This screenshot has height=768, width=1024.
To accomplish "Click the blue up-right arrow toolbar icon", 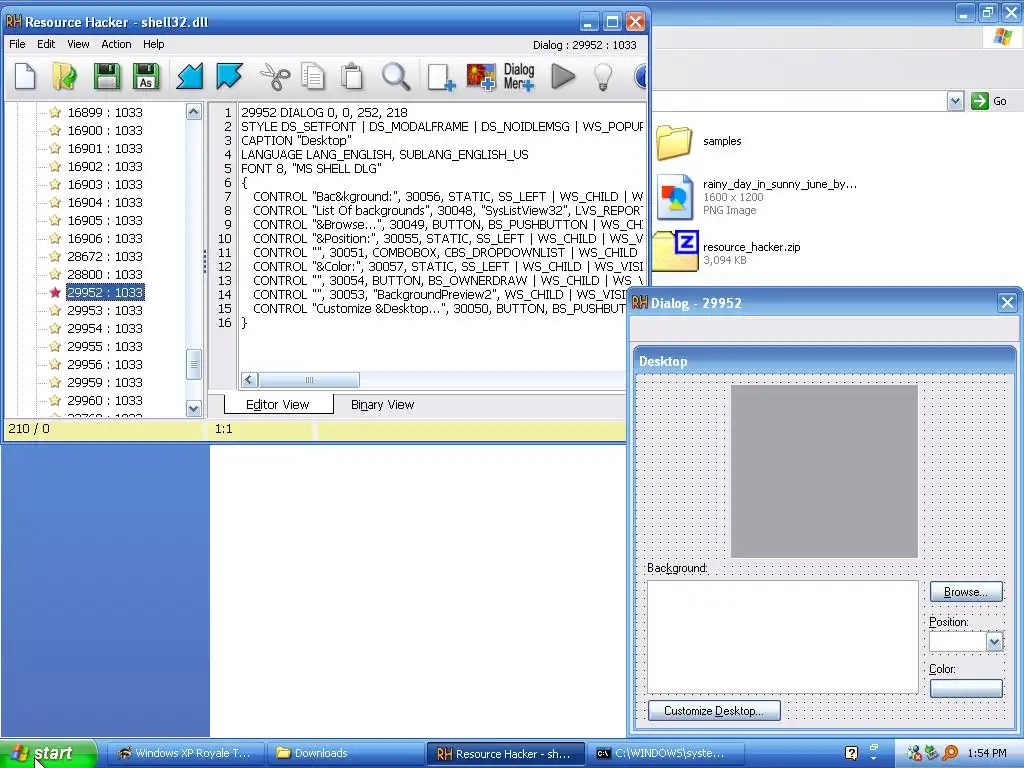I will pos(229,76).
